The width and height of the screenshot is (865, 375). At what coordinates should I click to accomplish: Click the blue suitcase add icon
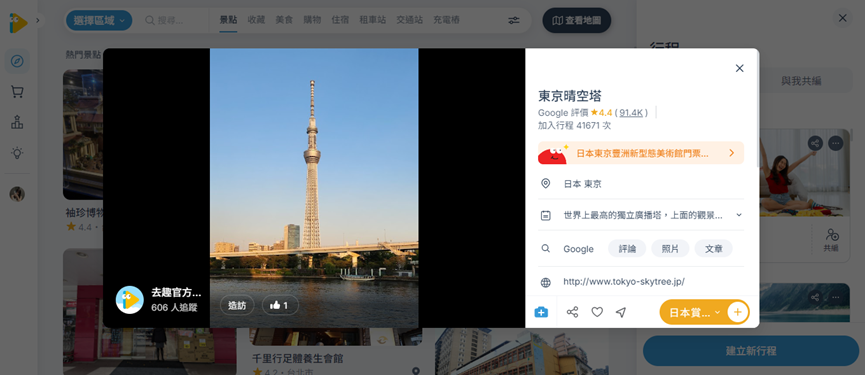click(541, 312)
